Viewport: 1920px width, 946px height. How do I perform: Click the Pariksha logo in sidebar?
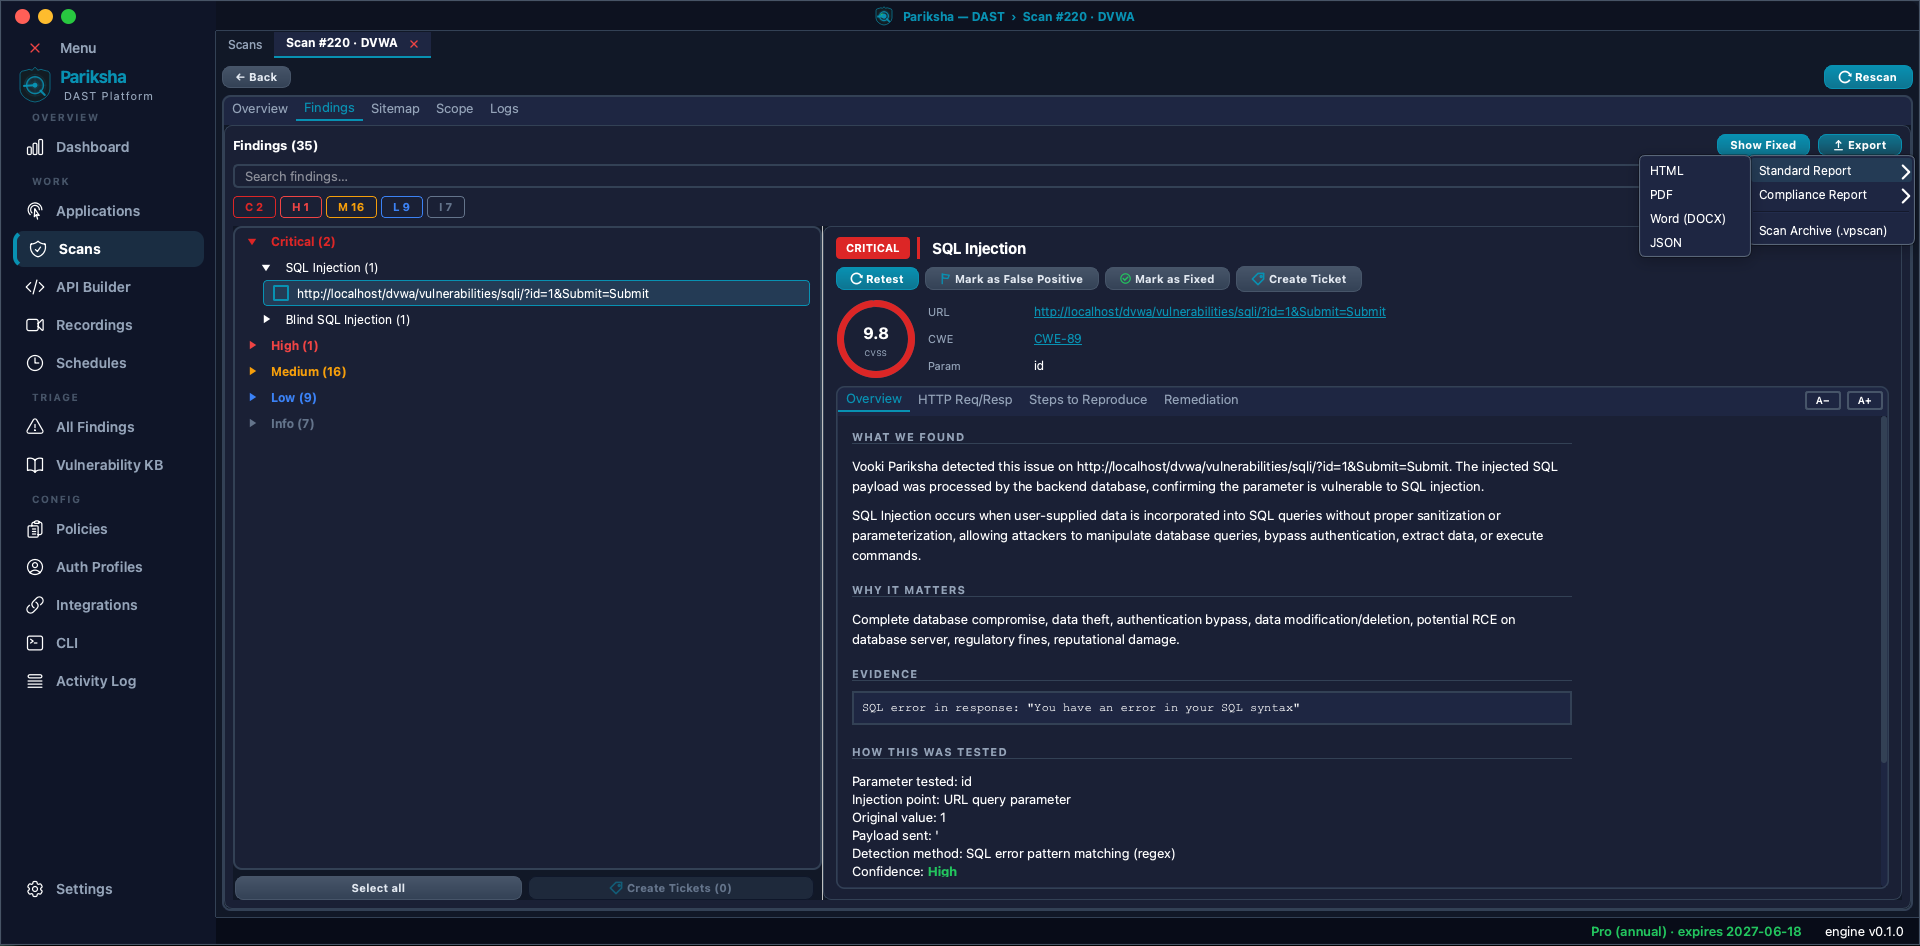(x=35, y=85)
